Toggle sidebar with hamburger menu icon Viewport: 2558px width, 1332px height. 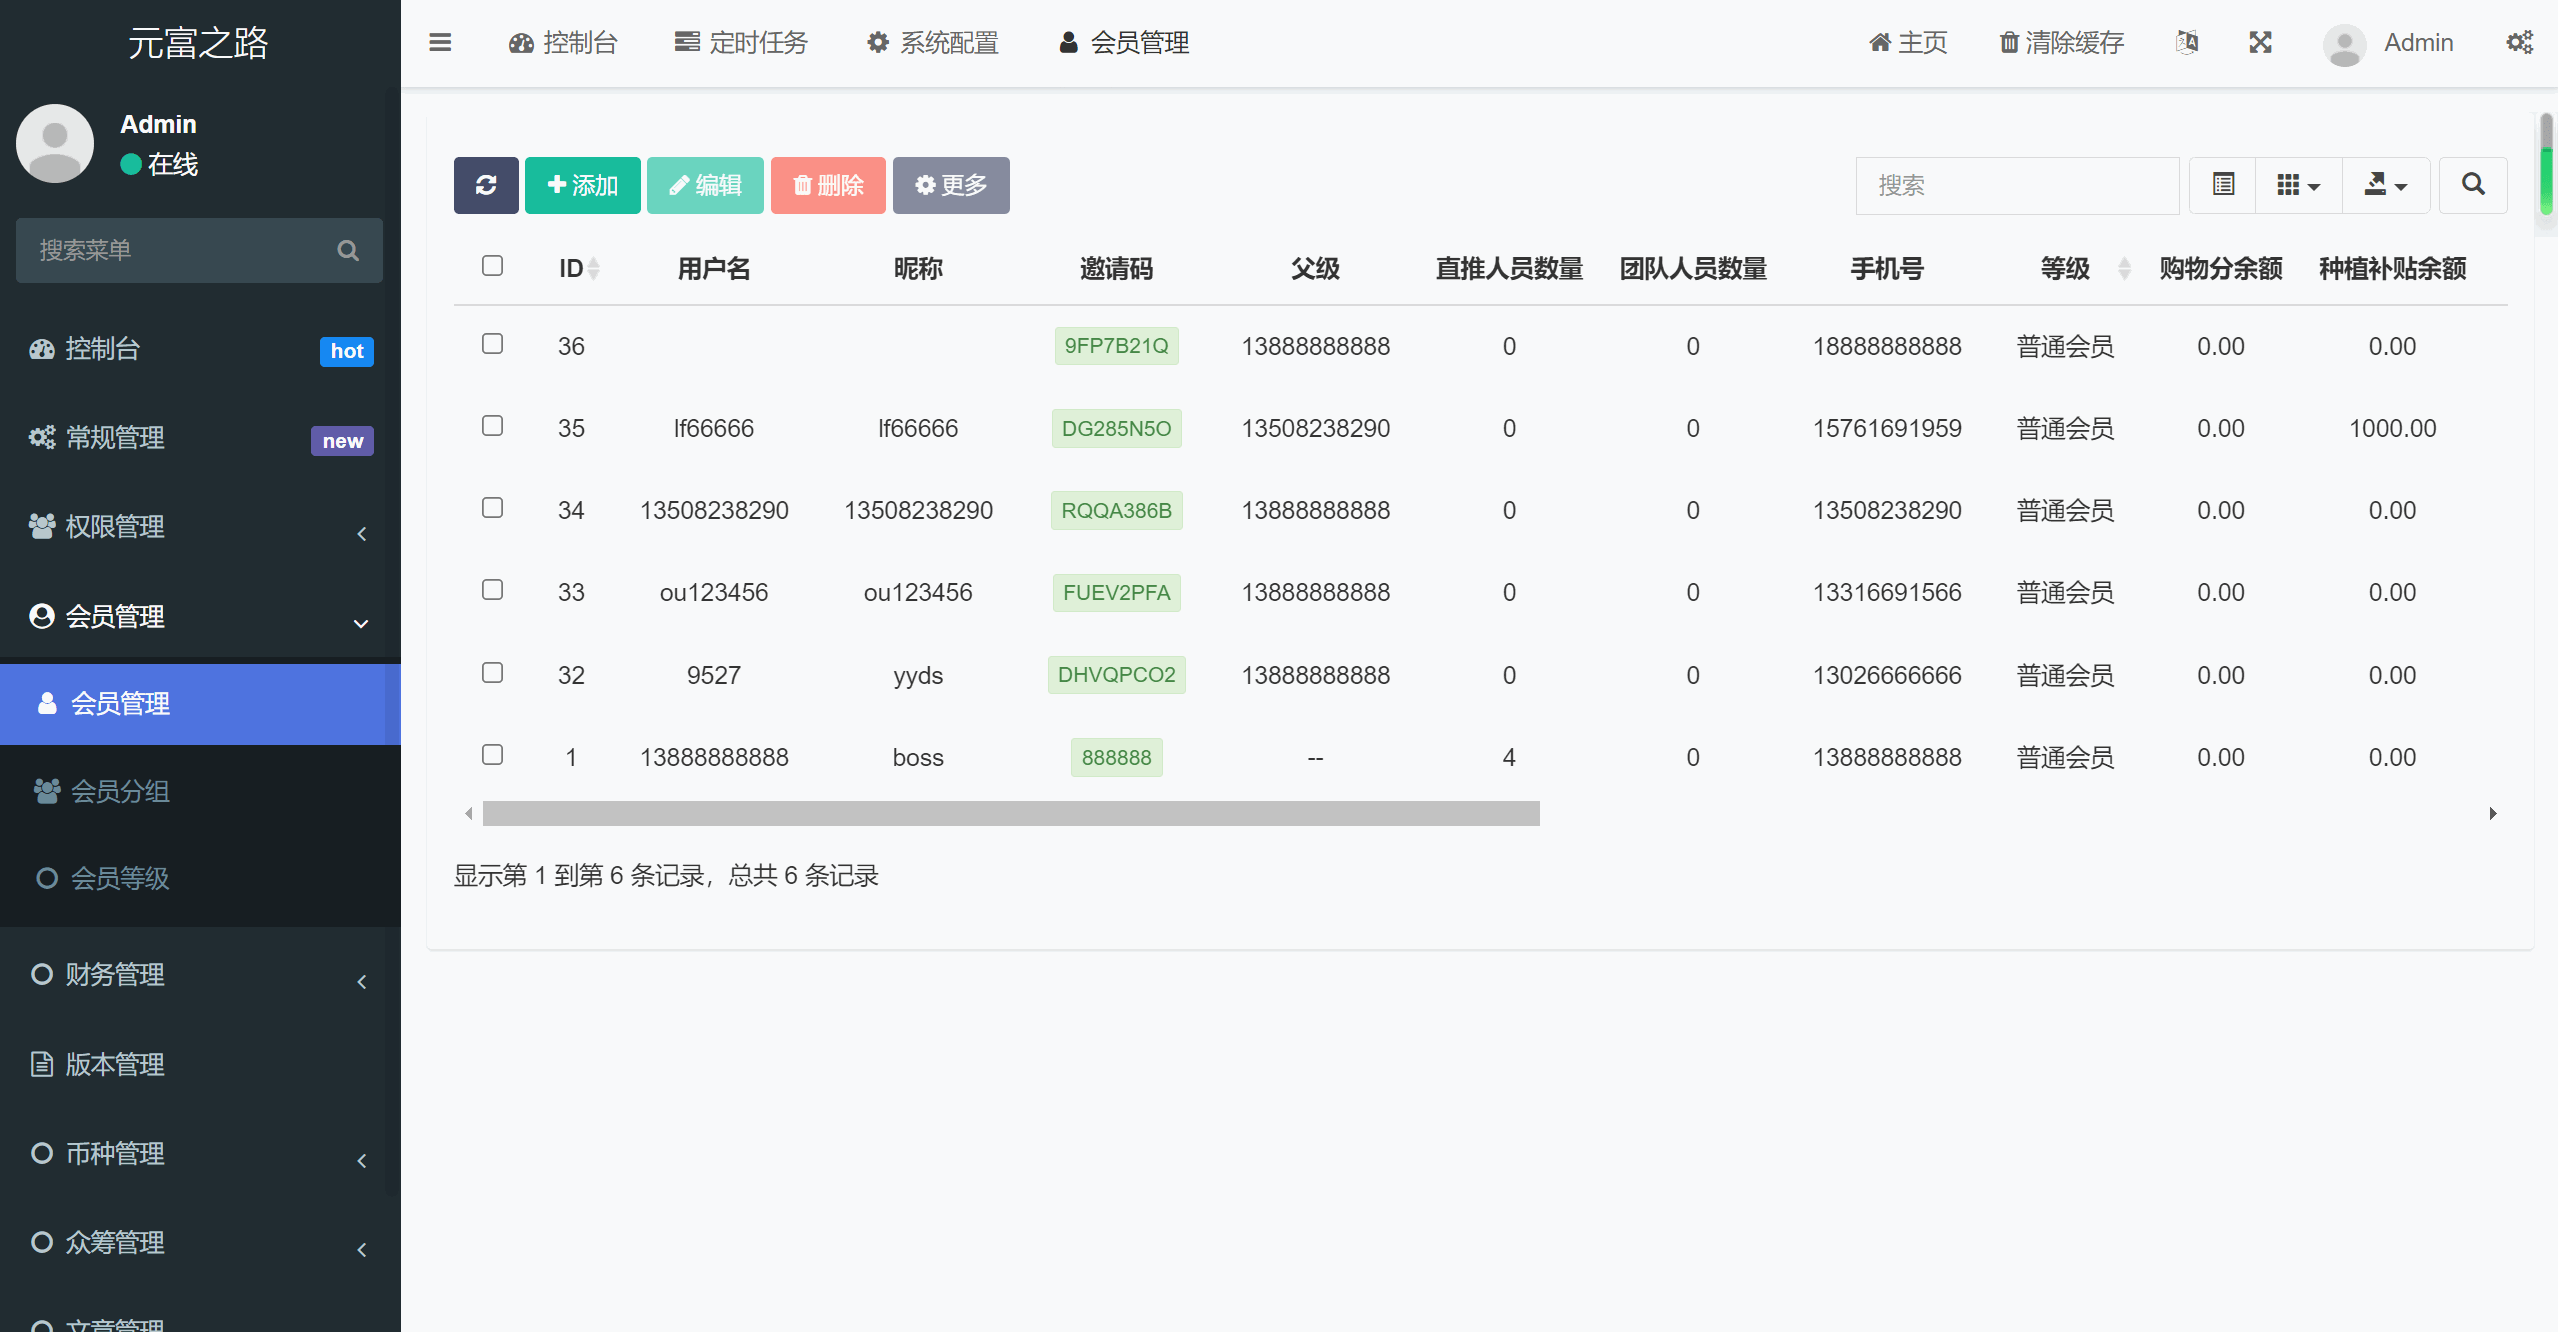click(x=440, y=43)
